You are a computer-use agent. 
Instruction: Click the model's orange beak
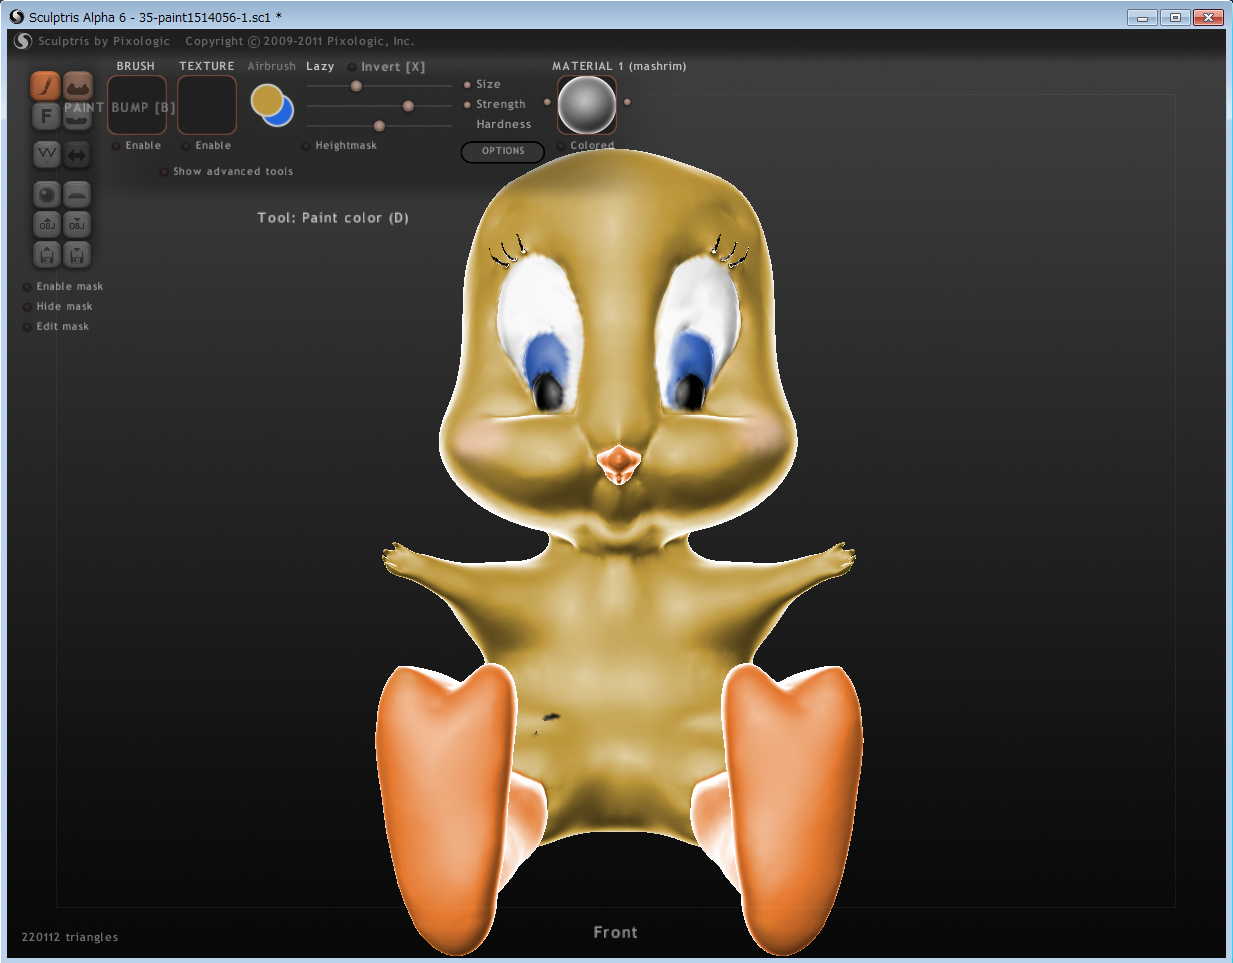click(x=619, y=463)
